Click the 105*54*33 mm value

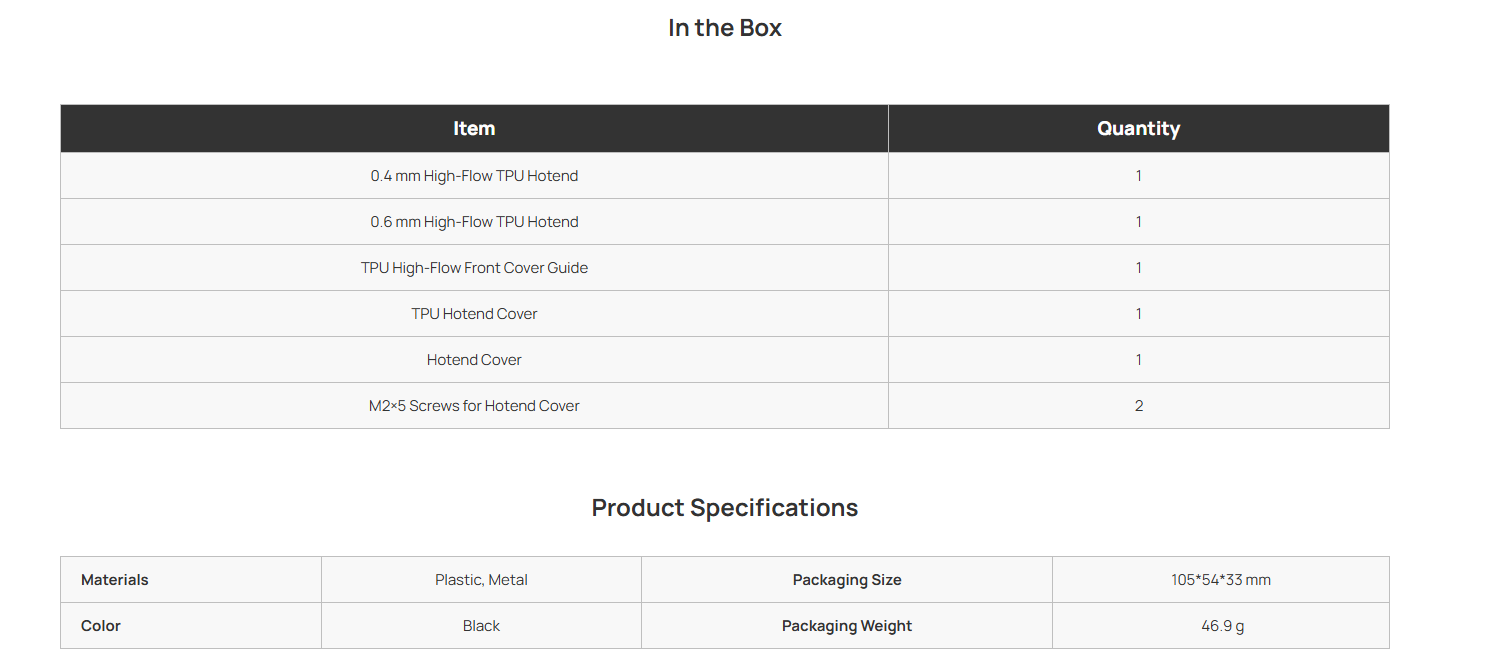(x=1221, y=580)
